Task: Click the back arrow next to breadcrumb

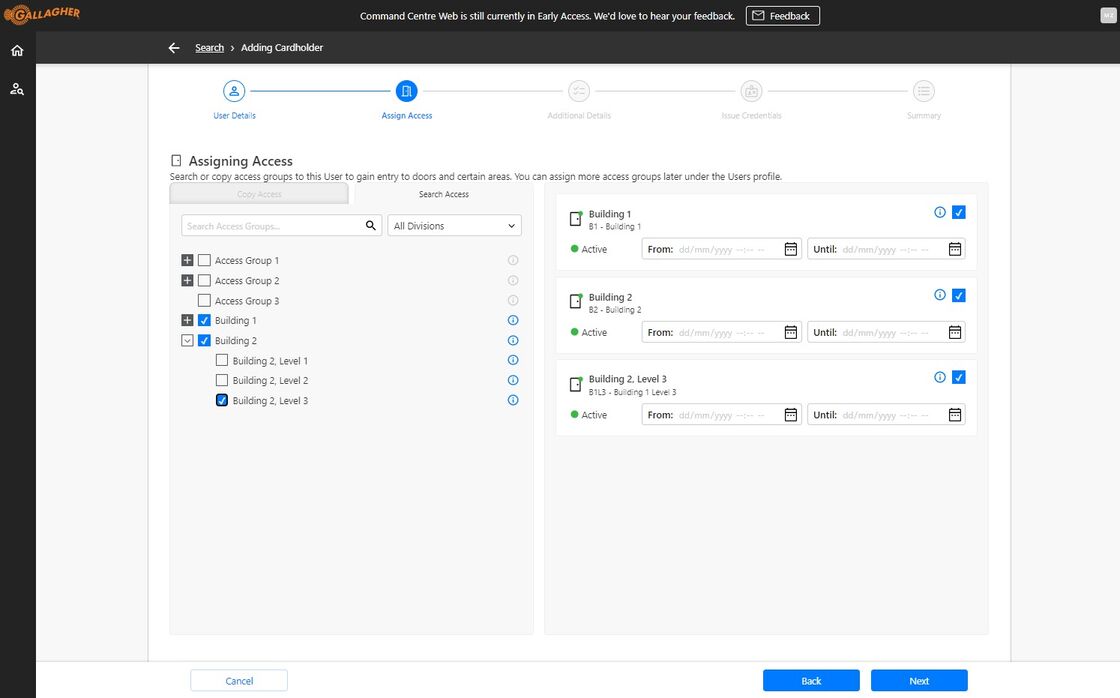Action: pos(173,47)
